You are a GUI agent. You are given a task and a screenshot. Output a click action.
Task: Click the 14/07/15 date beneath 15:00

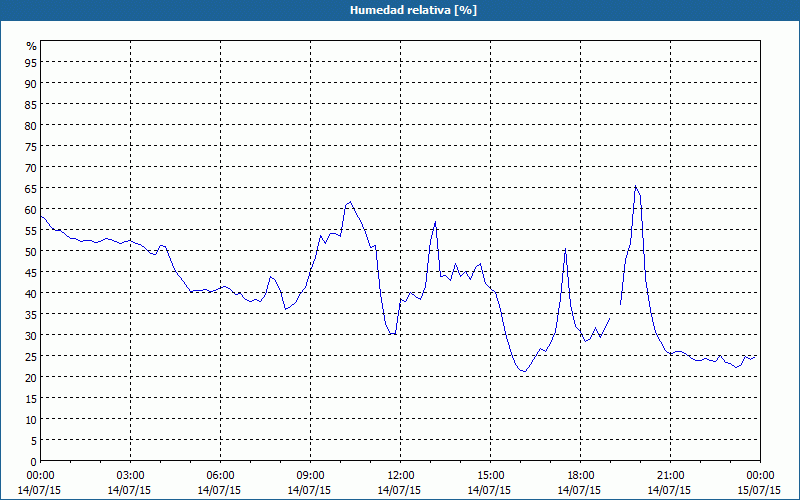pos(490,490)
